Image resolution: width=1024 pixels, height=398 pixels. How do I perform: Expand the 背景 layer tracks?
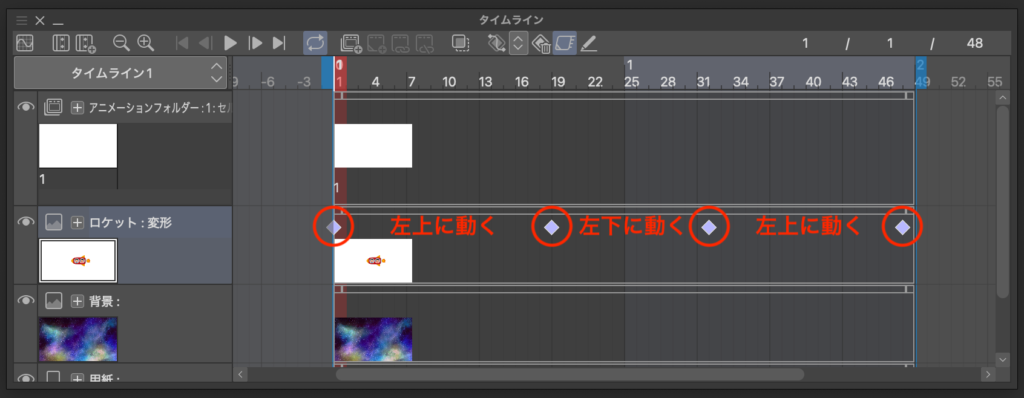click(x=77, y=301)
